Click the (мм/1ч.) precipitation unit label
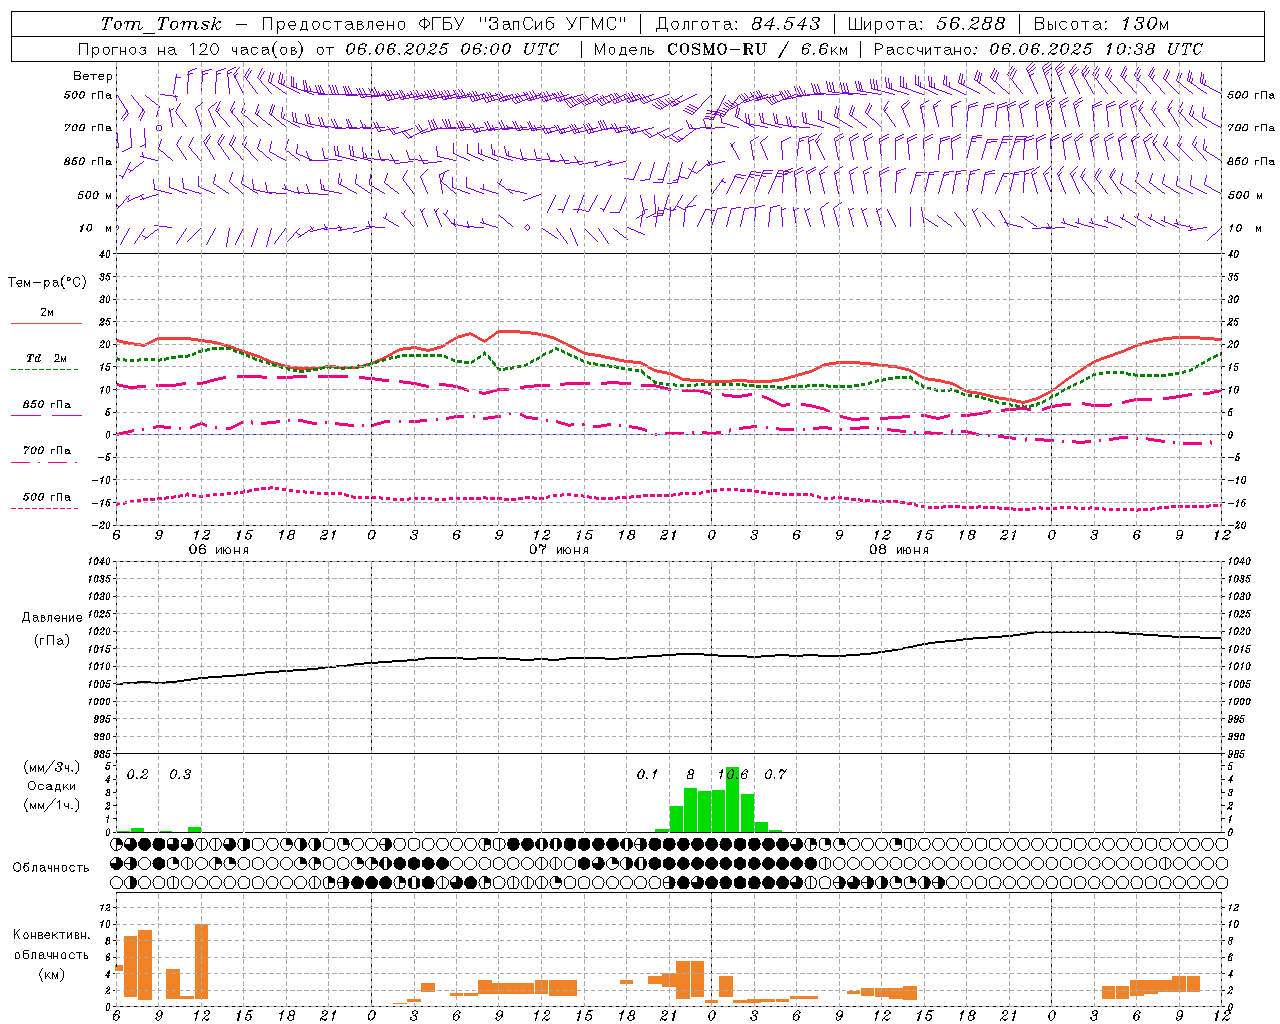This screenshot has width=1280, height=1024. pyautogui.click(x=52, y=804)
